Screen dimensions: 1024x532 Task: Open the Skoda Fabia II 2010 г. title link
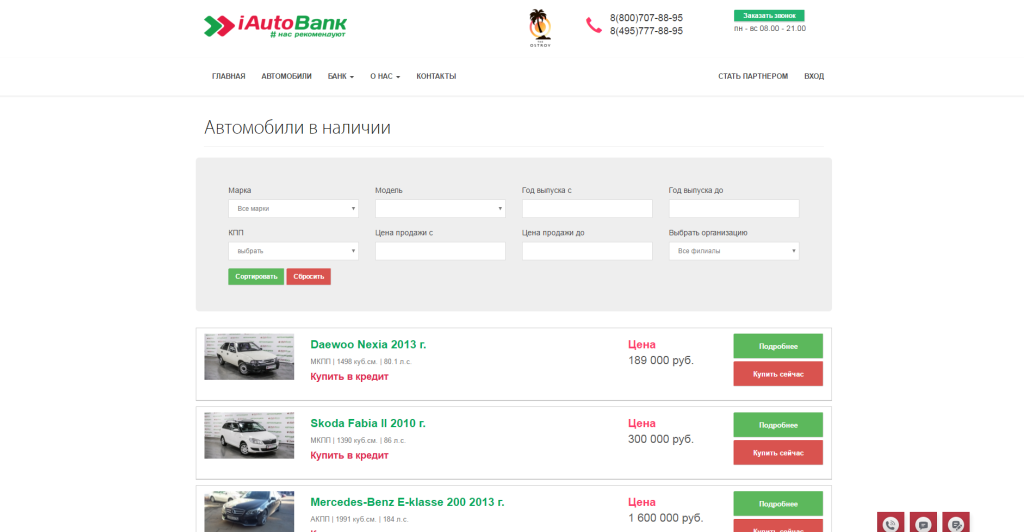pos(368,424)
